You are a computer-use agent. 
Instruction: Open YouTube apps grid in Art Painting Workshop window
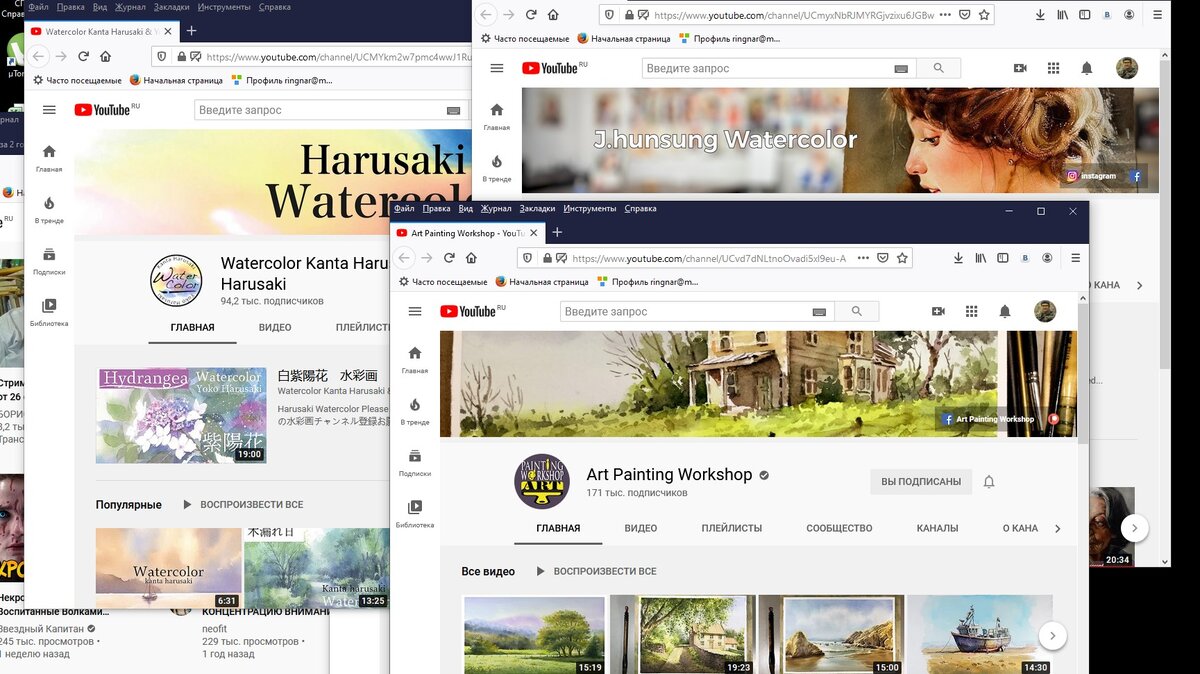(x=971, y=311)
